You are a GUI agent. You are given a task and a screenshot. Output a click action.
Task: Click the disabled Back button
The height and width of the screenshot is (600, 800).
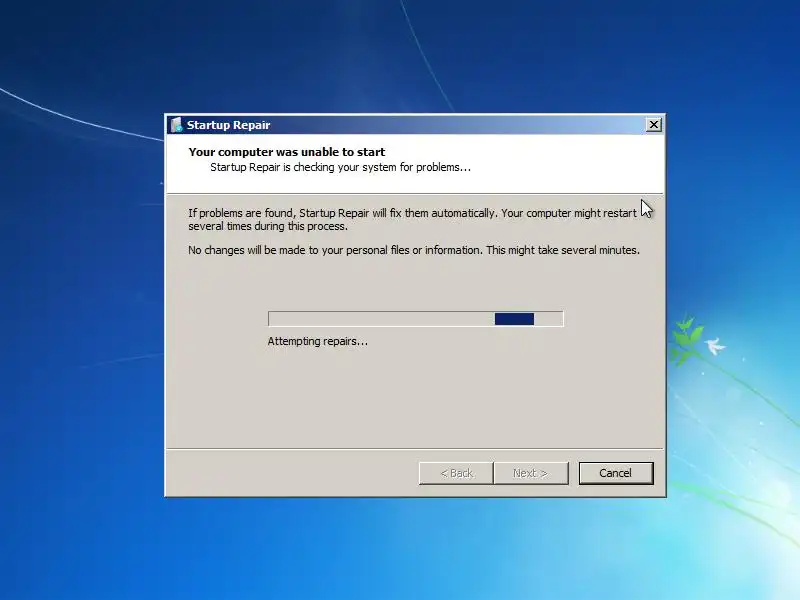(456, 473)
